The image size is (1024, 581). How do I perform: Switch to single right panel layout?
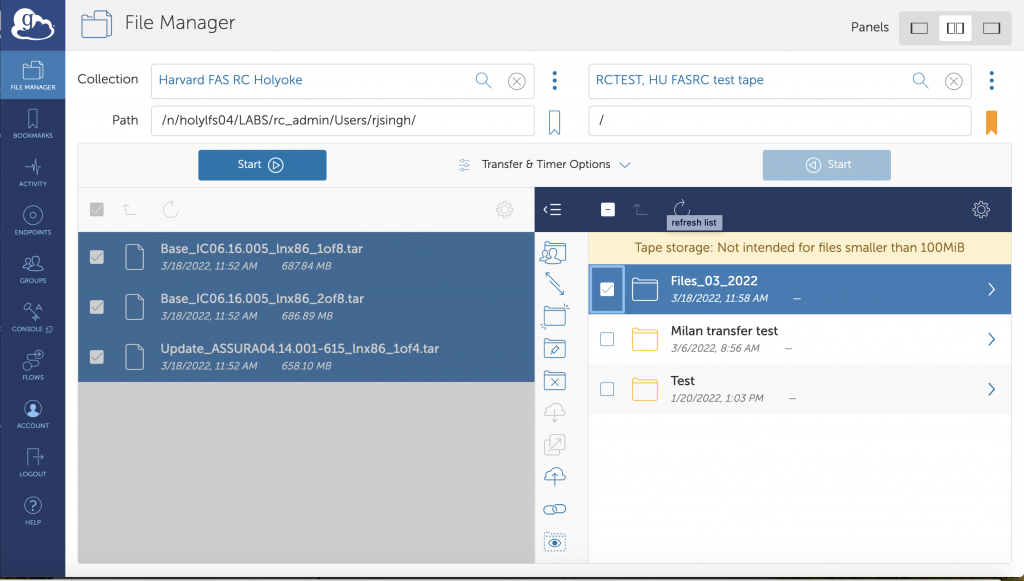click(991, 28)
